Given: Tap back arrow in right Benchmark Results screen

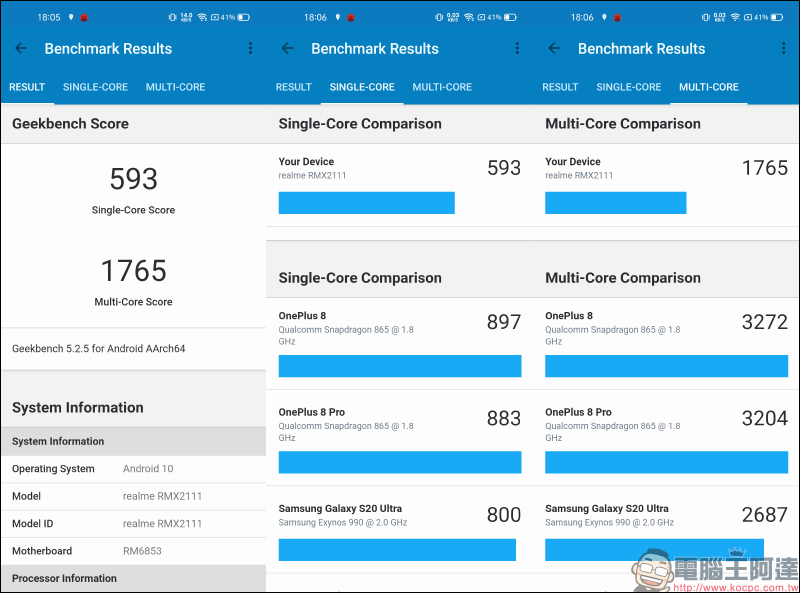Looking at the screenshot, I should 554,48.
